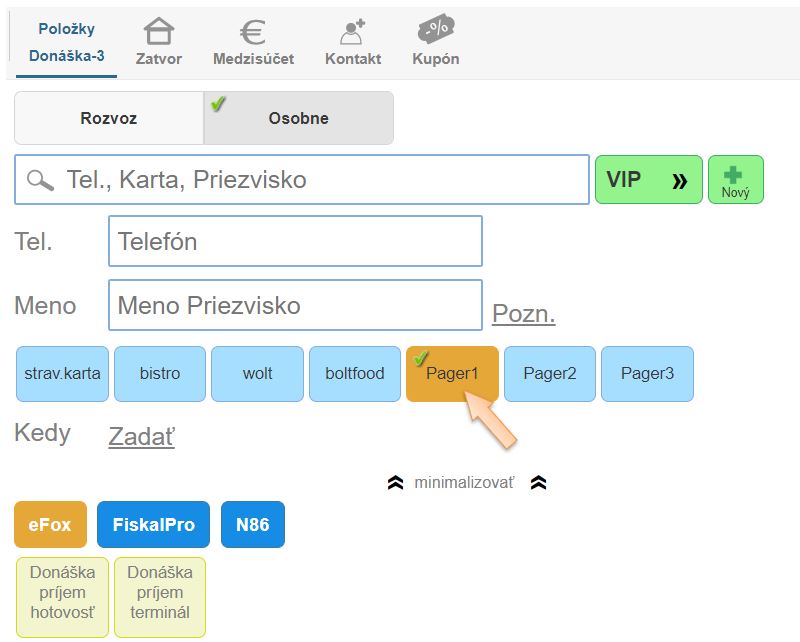
Task: Open the Pozn. note link
Action: (523, 314)
